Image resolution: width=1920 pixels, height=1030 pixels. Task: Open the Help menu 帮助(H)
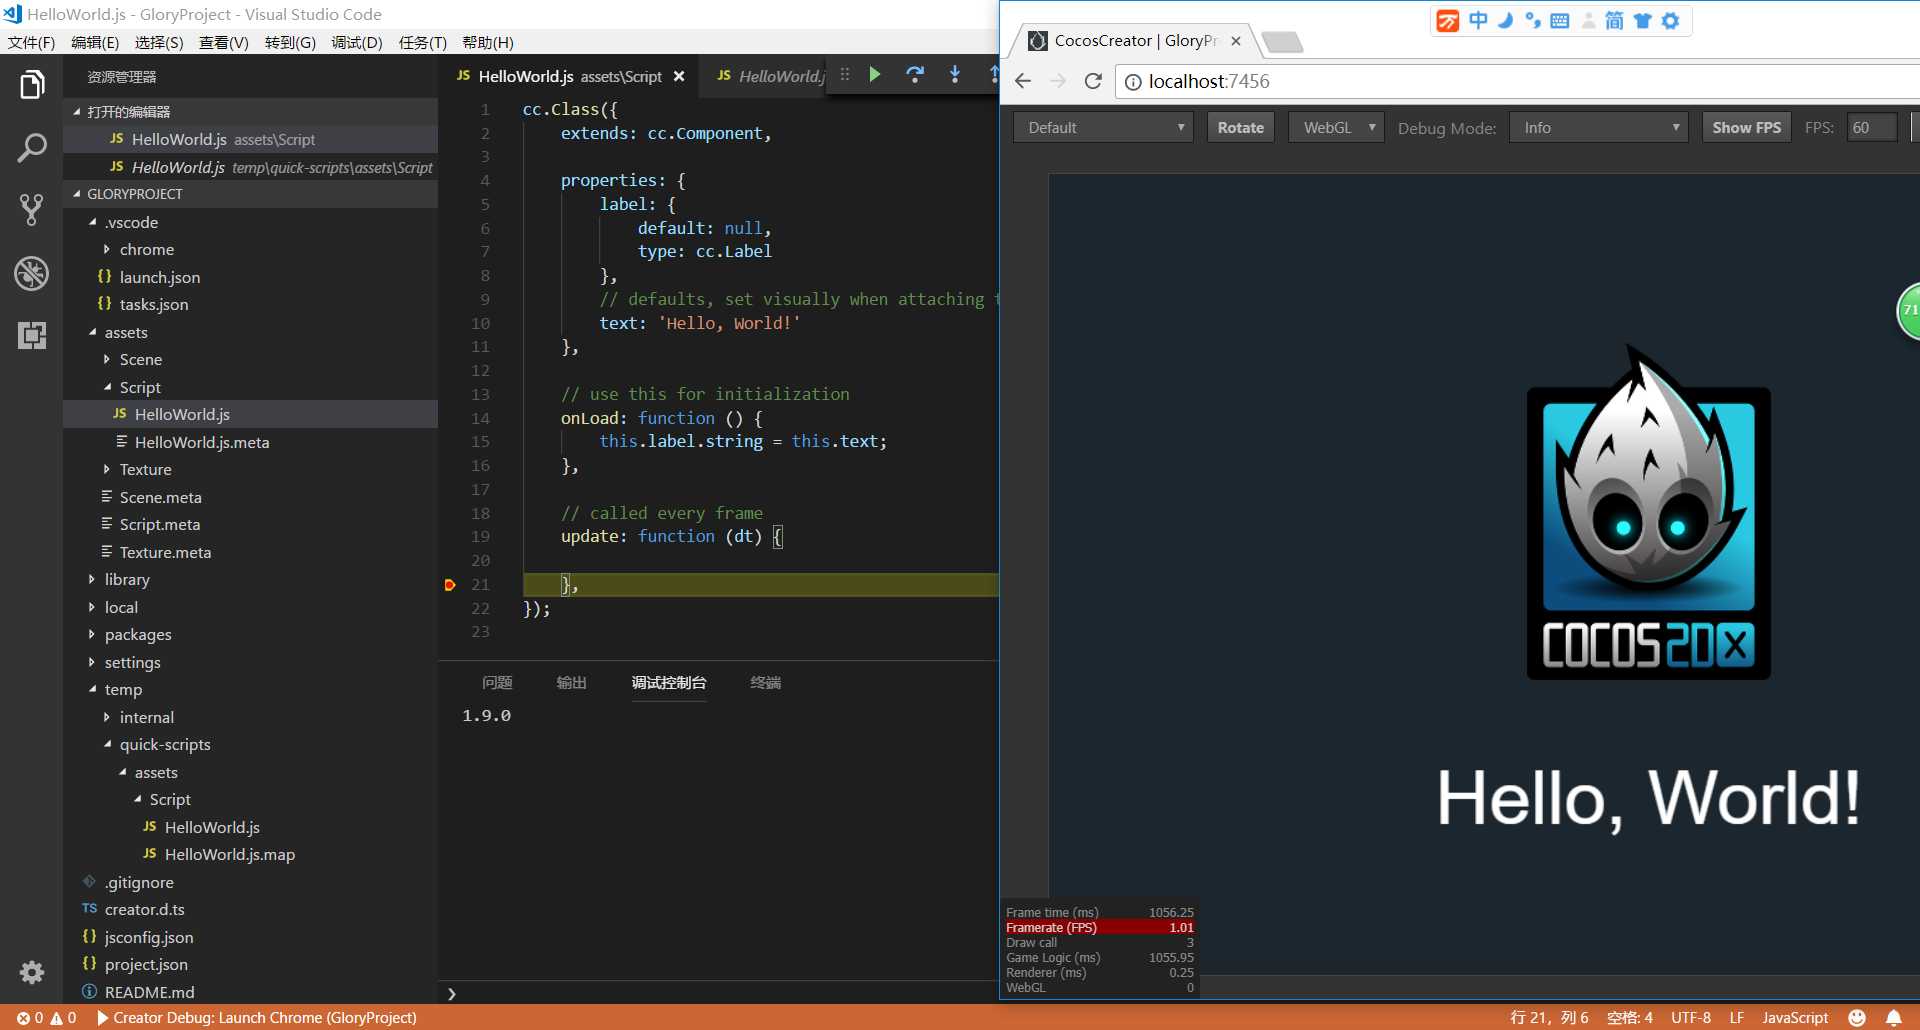[488, 43]
